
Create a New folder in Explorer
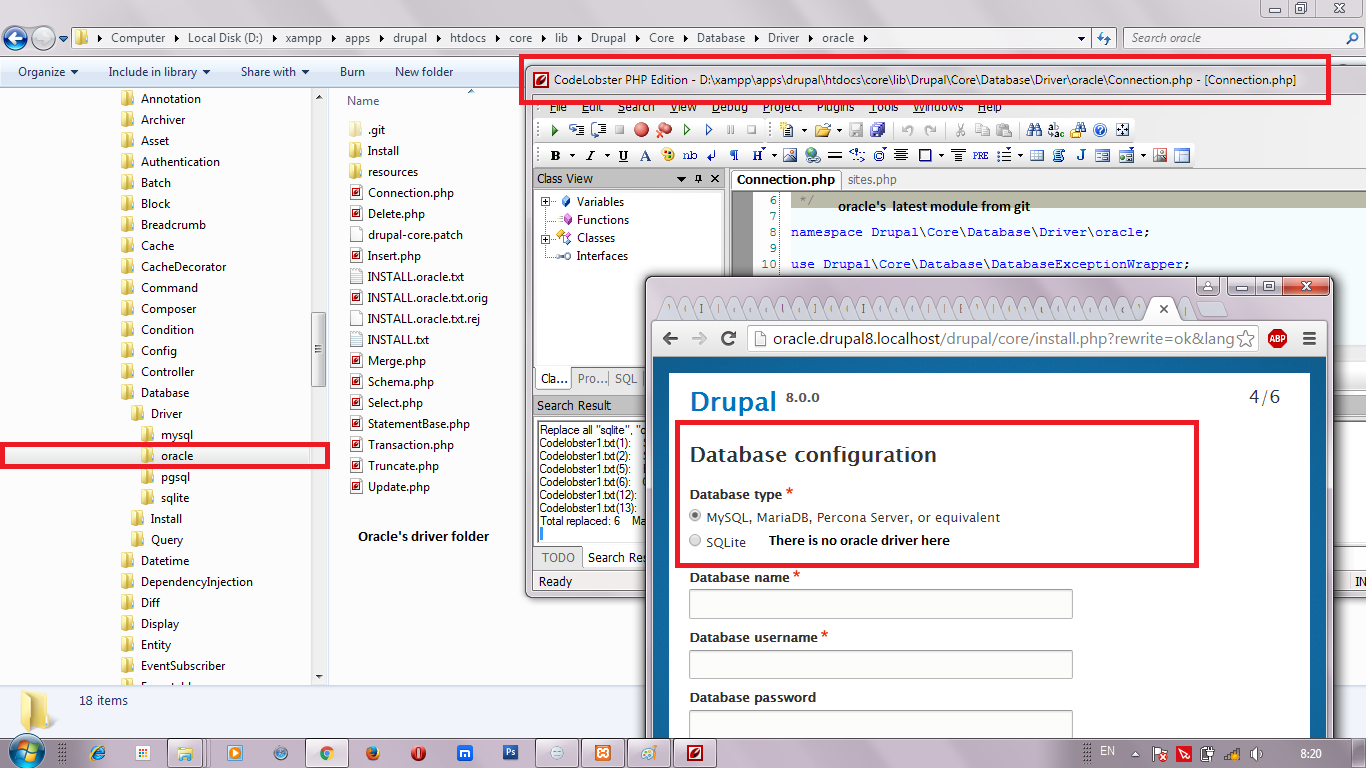coord(425,71)
